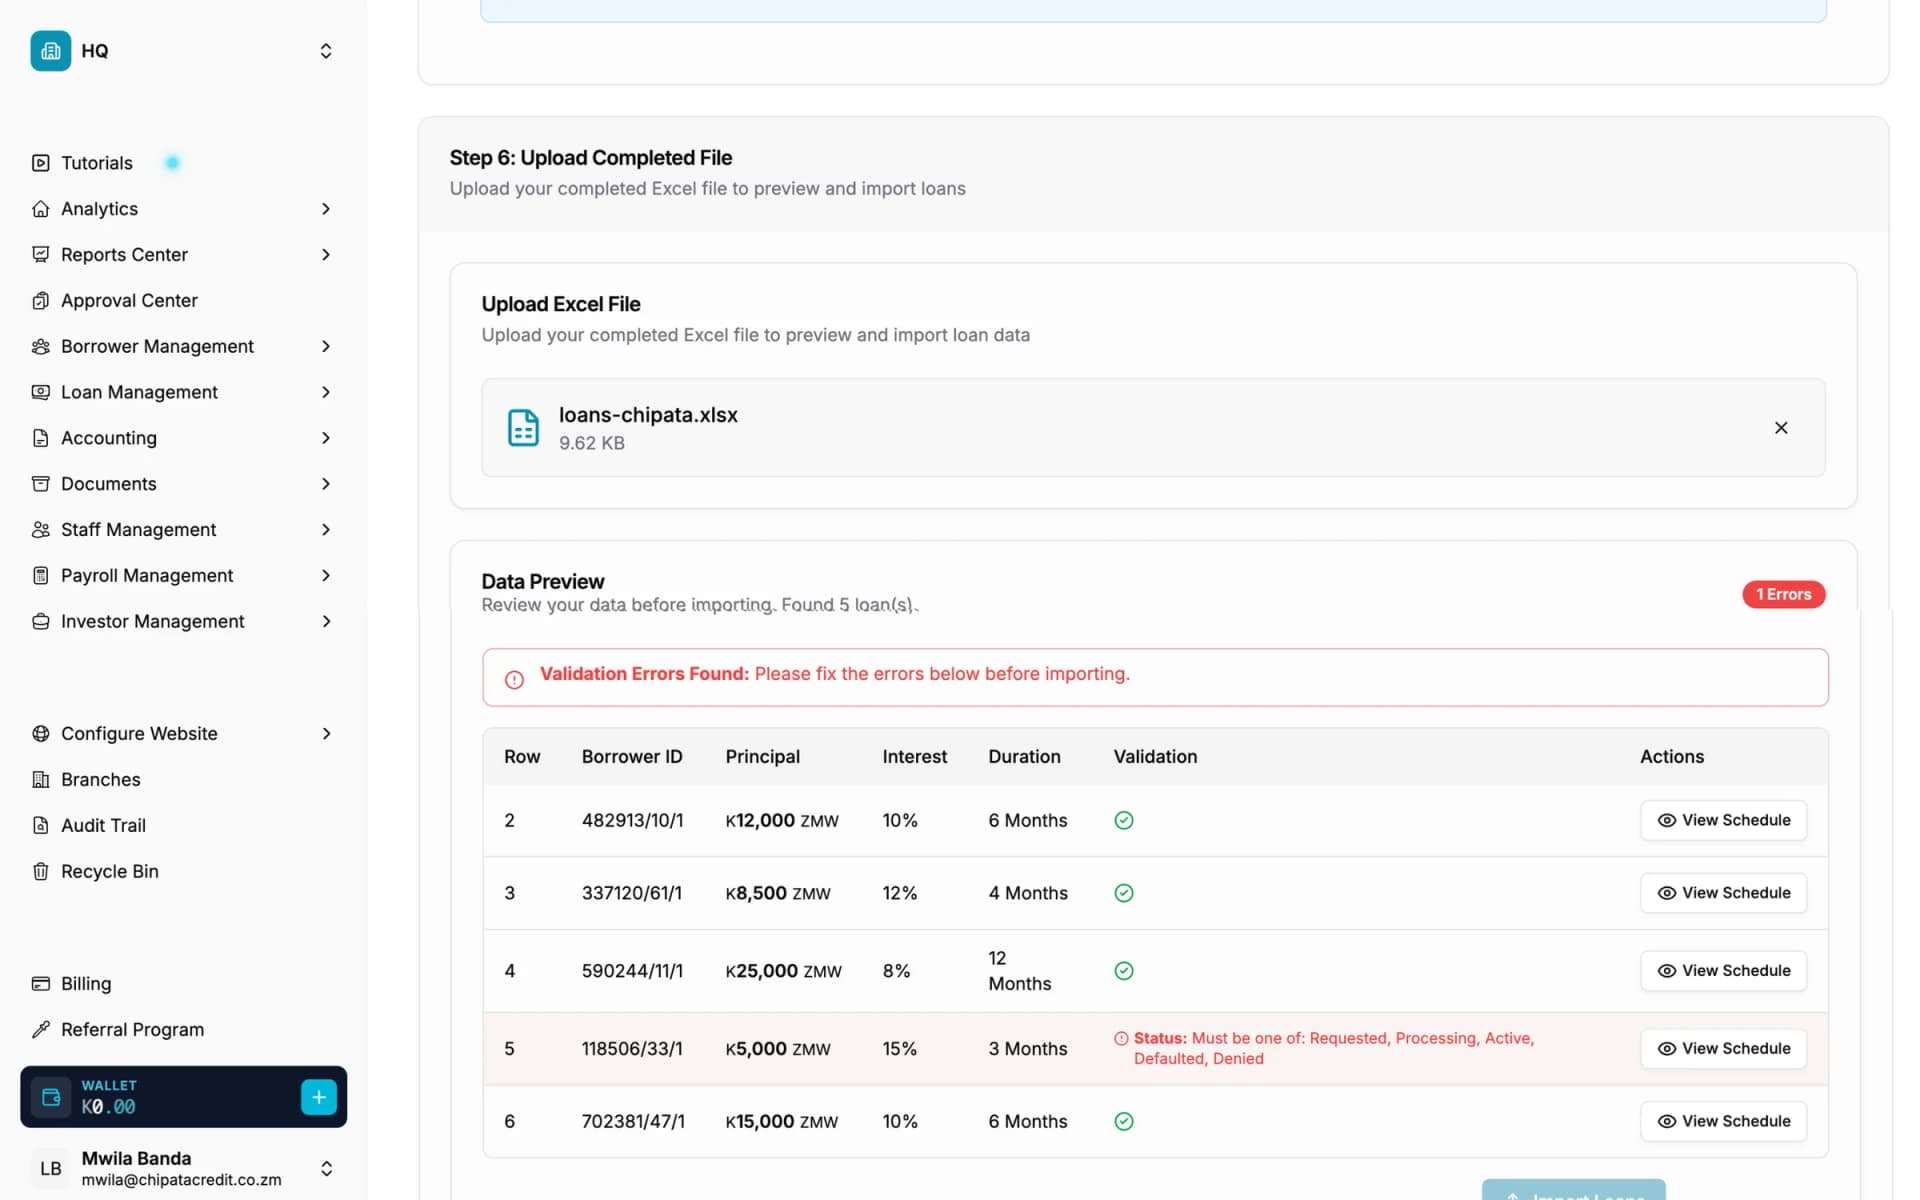Viewport: 1920px width, 1200px height.
Task: Open Tutorials from the sidebar
Action: tap(97, 163)
